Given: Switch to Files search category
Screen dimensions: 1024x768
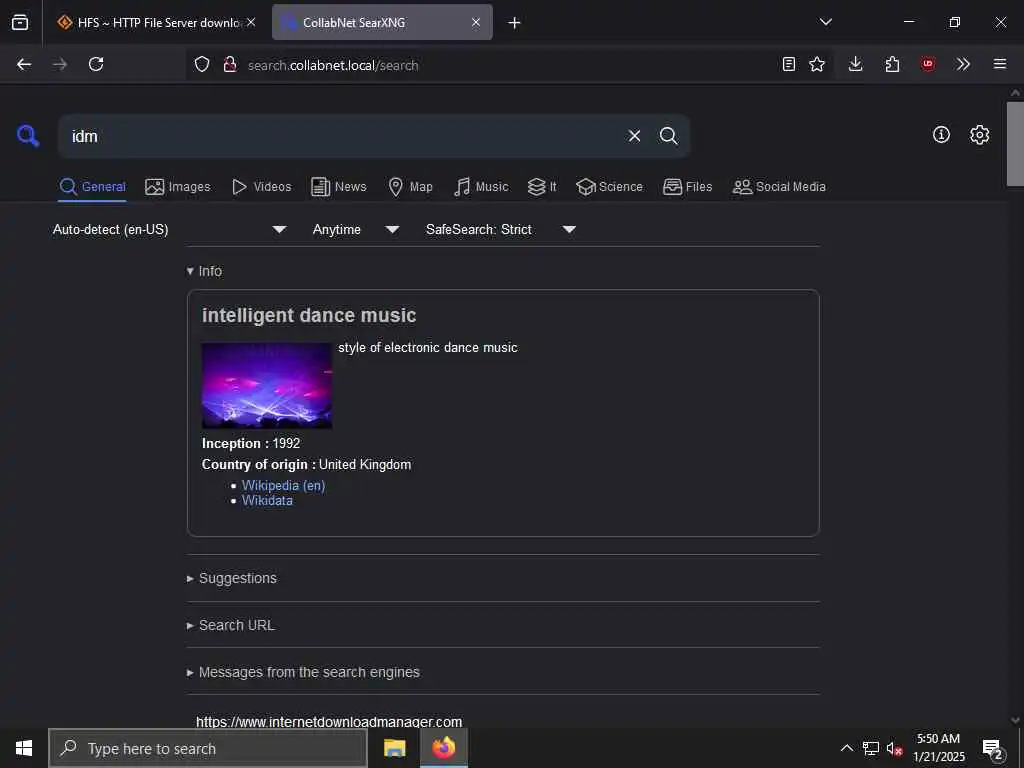Looking at the screenshot, I should coord(688,187).
